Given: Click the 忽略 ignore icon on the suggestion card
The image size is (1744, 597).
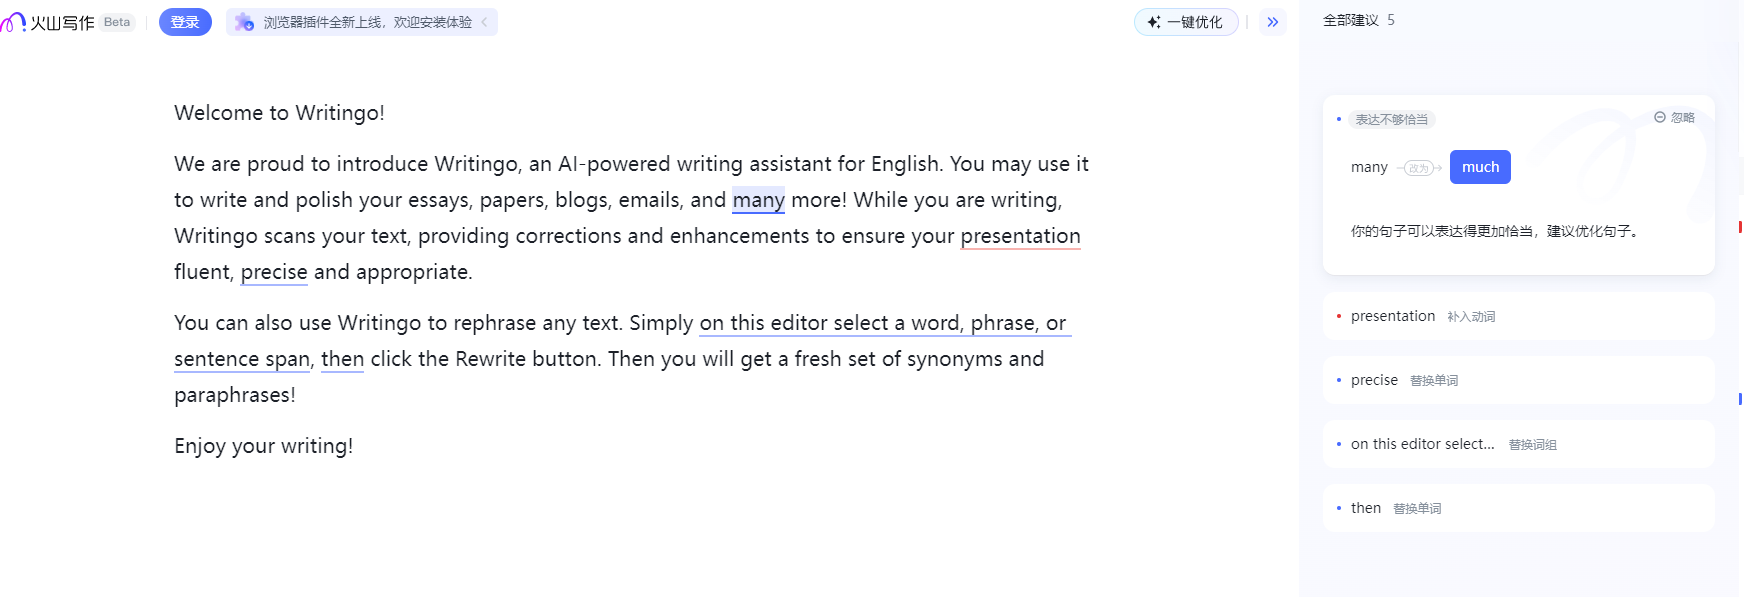Looking at the screenshot, I should [x=1660, y=117].
